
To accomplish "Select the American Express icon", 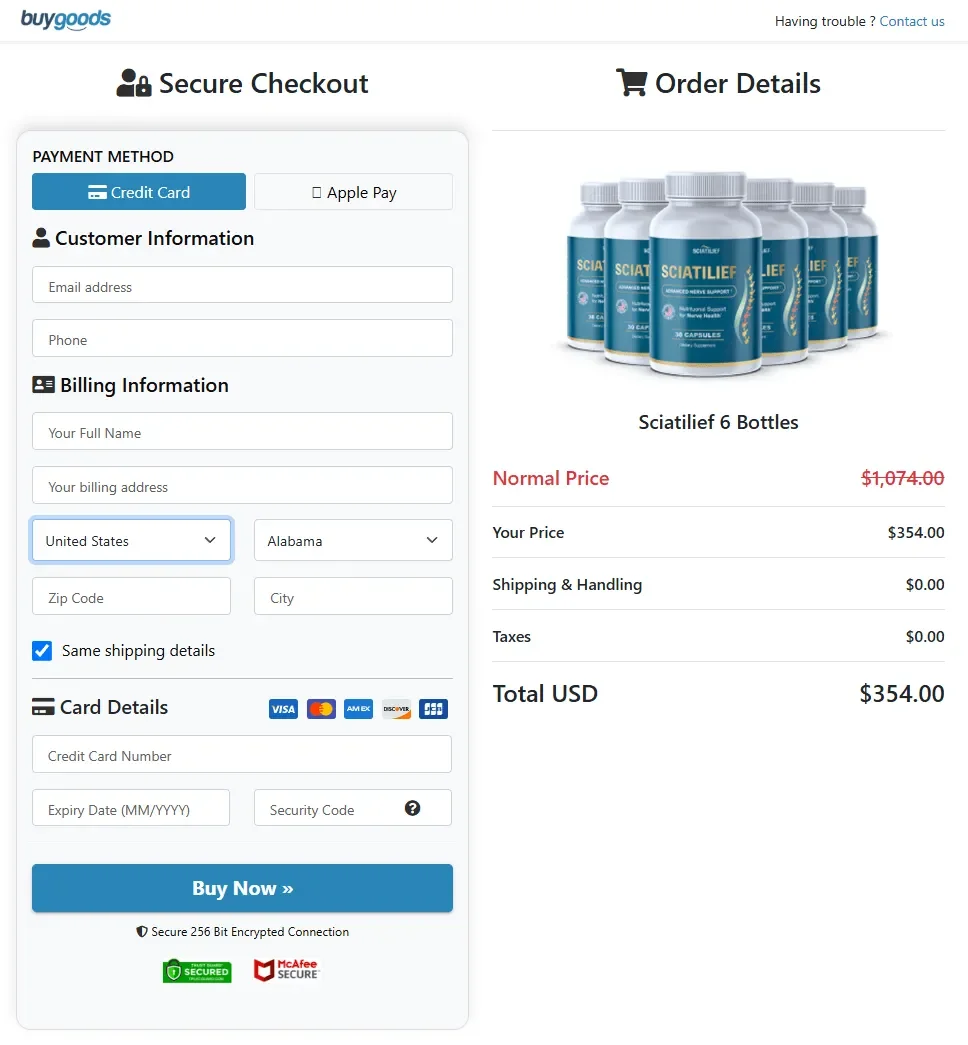I will (358, 708).
